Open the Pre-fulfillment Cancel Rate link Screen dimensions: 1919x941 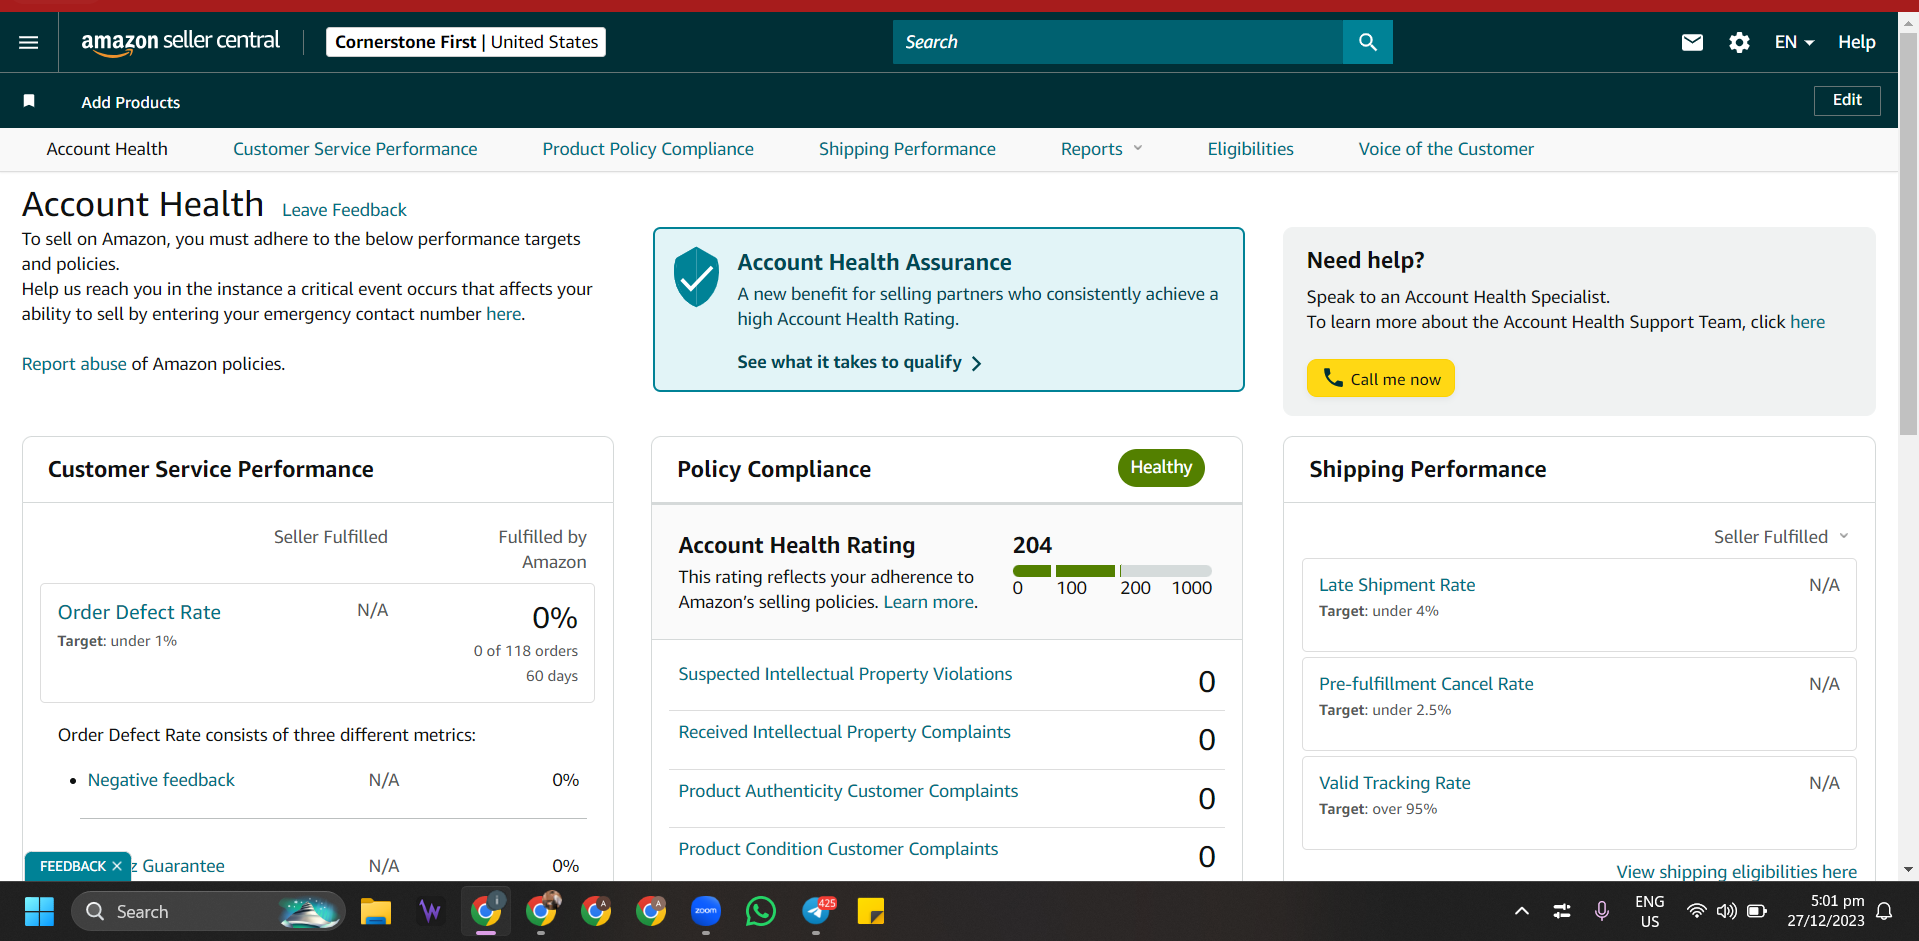[x=1426, y=684]
